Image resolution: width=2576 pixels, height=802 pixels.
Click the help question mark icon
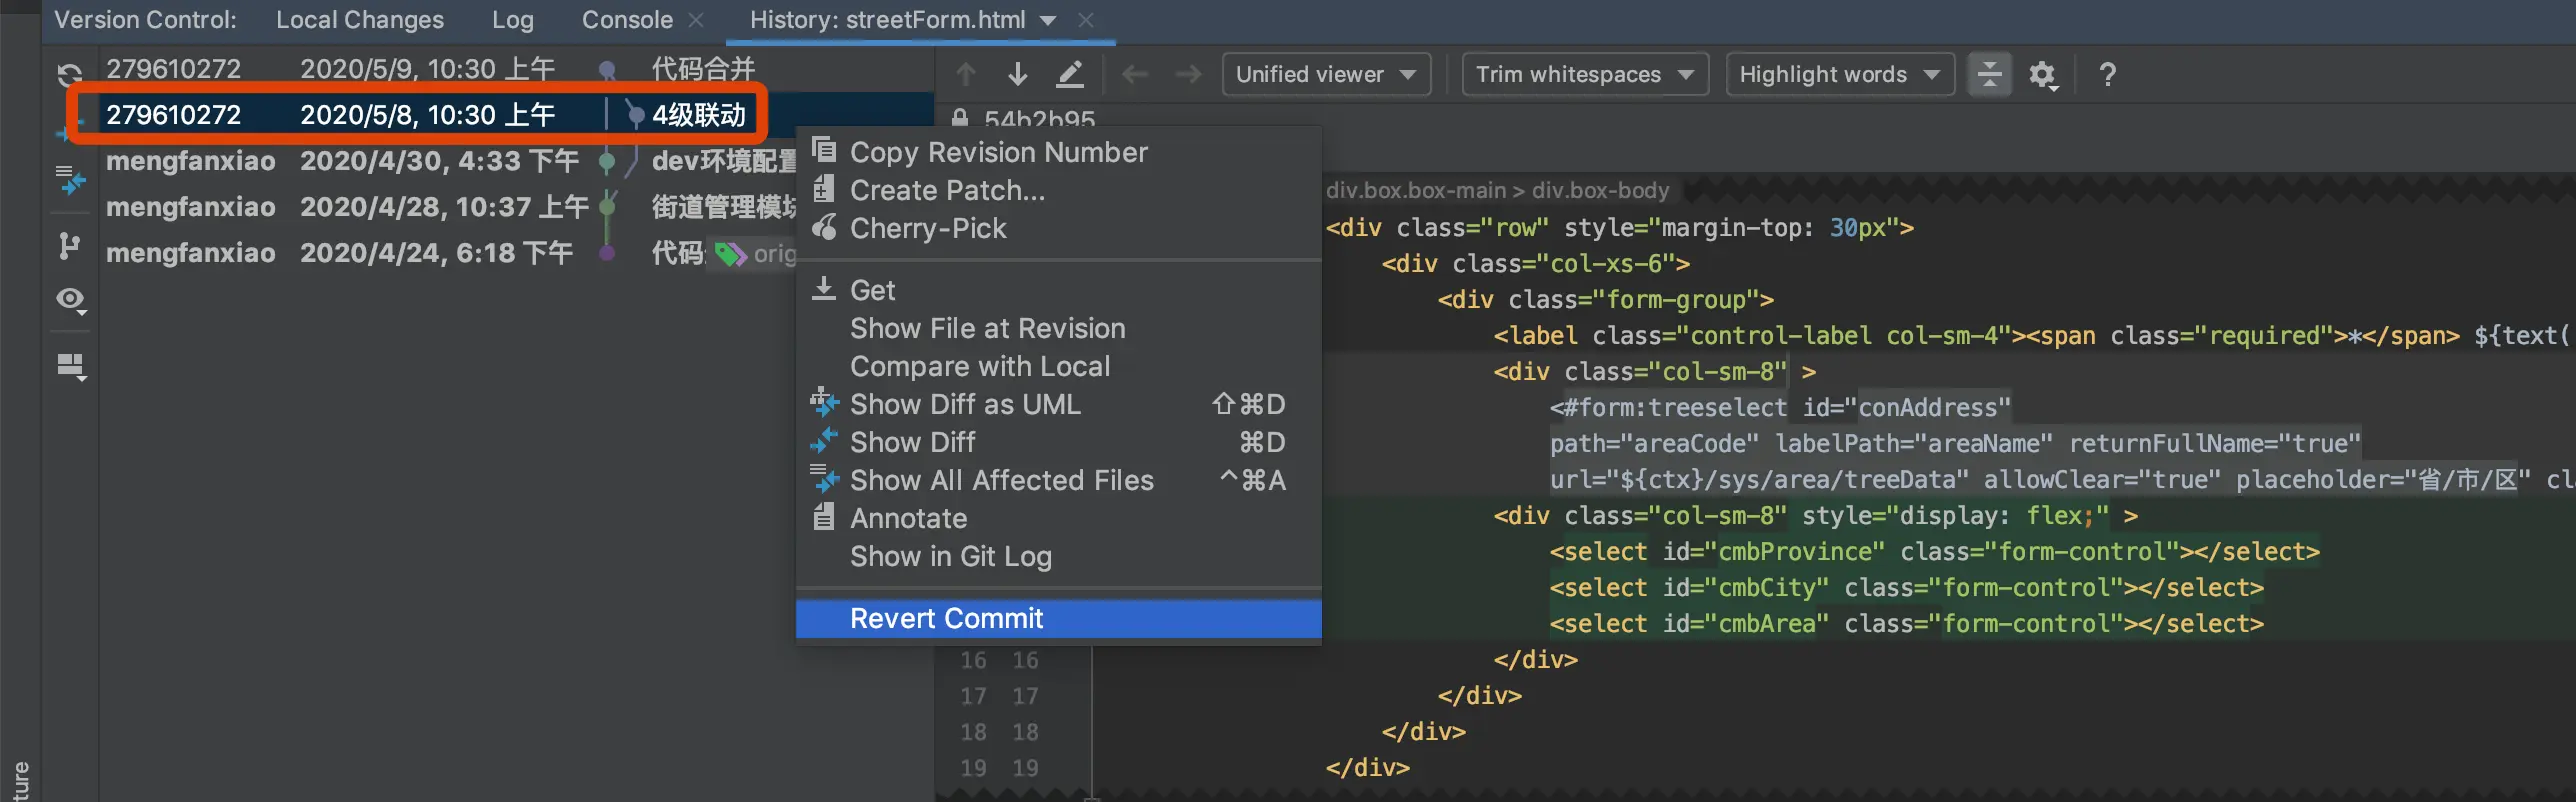pyautogui.click(x=2107, y=74)
